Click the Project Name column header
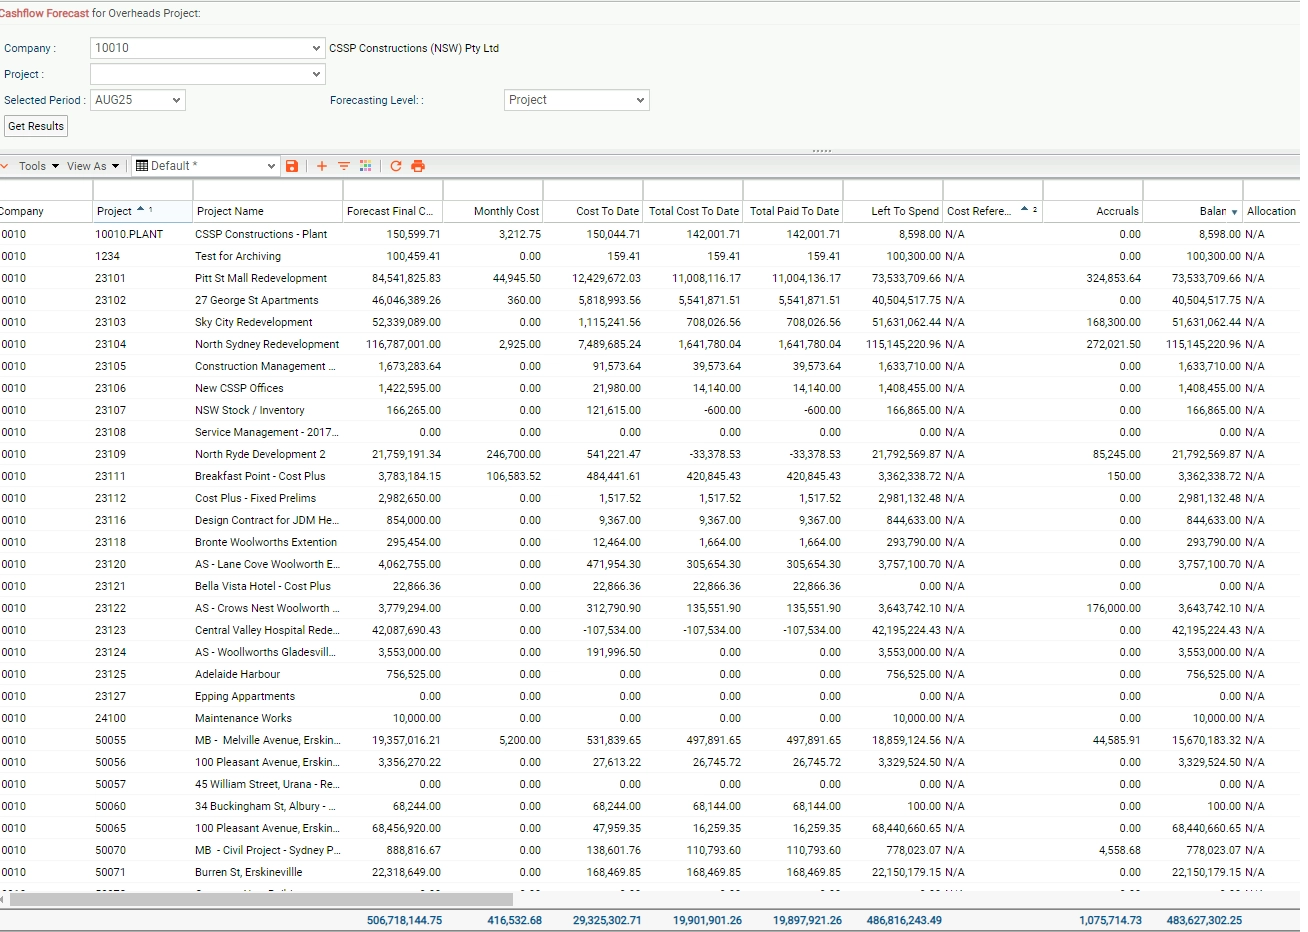The height and width of the screenshot is (932, 1308). (x=267, y=211)
